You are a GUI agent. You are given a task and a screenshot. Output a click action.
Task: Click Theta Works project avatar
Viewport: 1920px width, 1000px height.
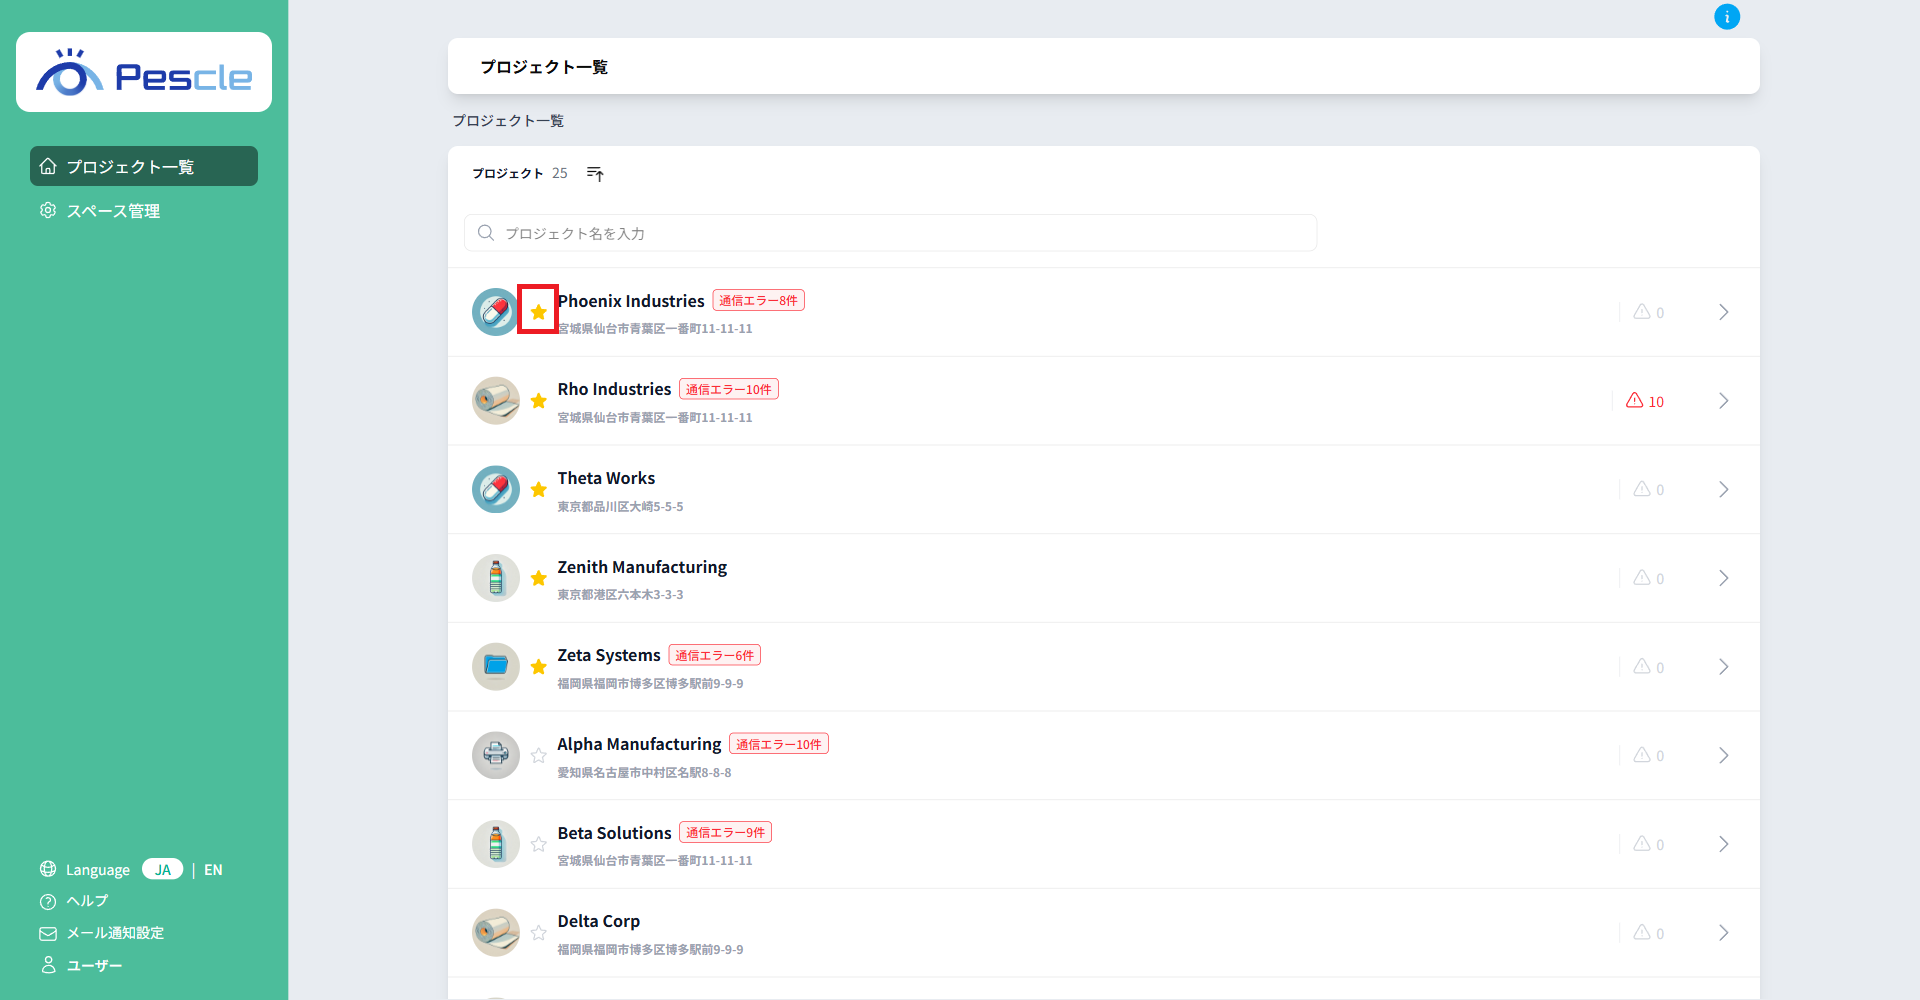(496, 490)
